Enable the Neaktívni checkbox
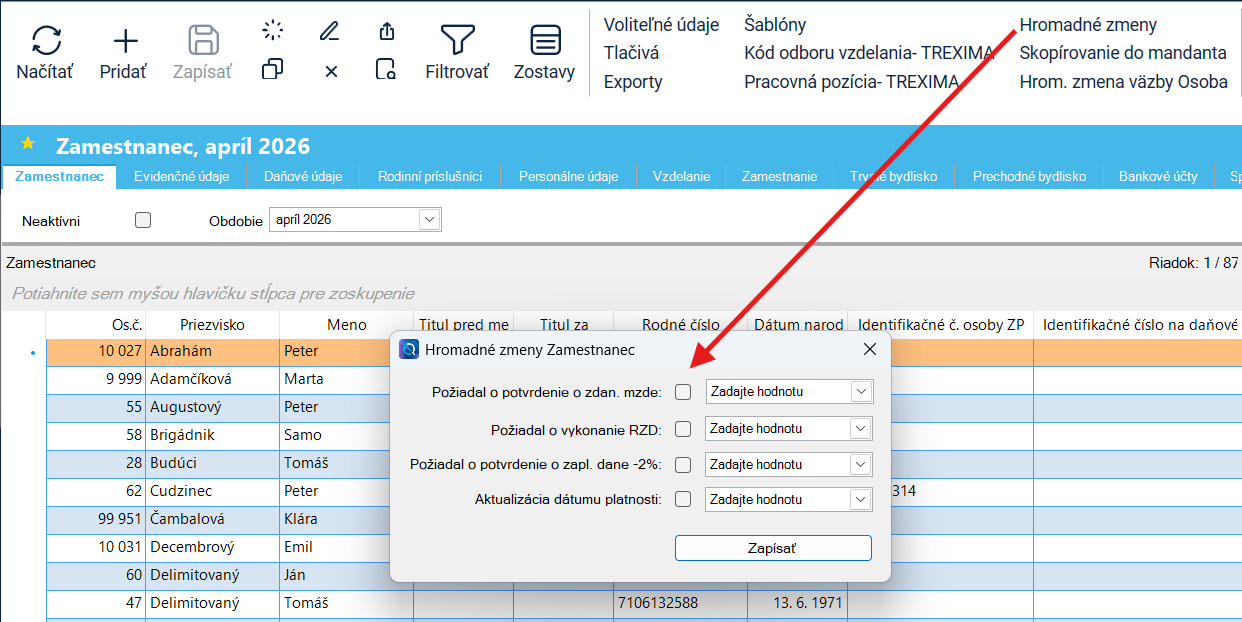Screen dimensions: 1242x622 tap(143, 220)
